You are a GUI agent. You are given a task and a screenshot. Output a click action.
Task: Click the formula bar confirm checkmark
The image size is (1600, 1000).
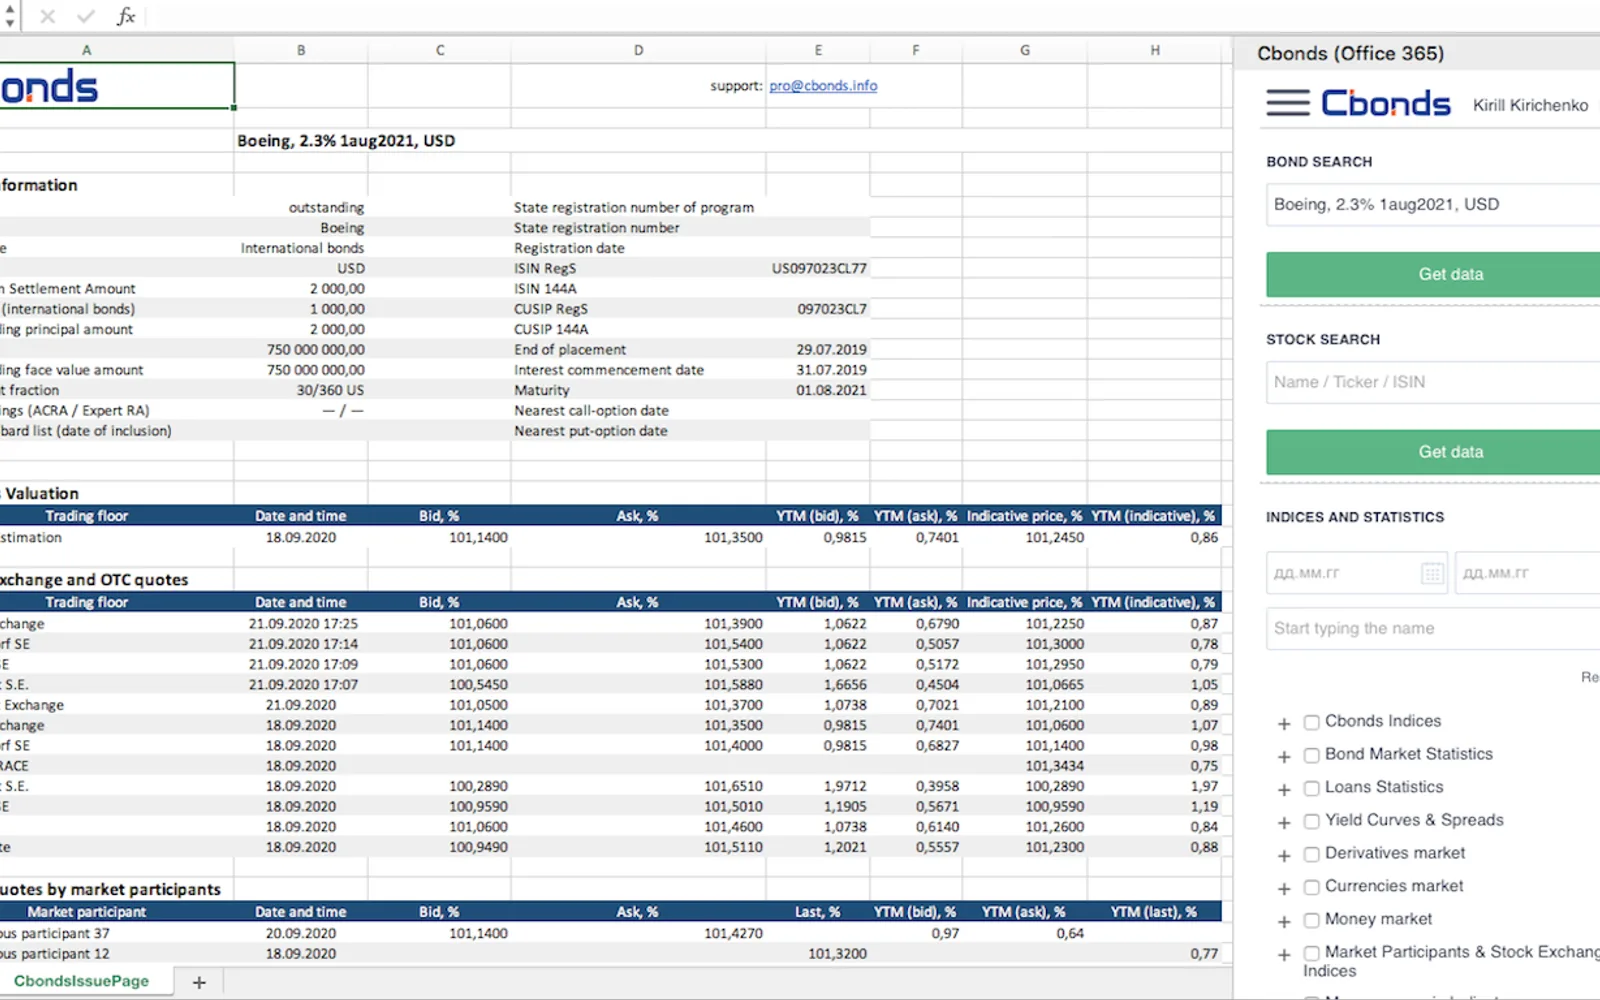pos(86,16)
